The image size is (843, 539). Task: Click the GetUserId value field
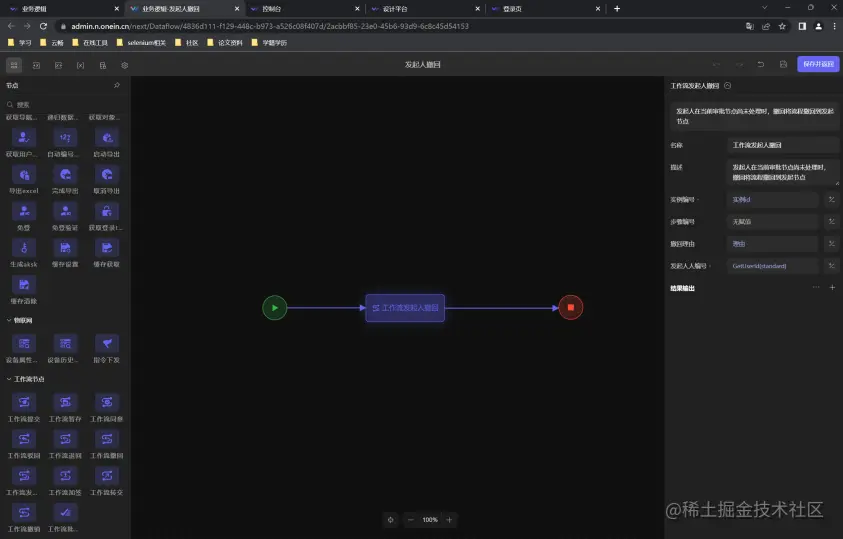pyautogui.click(x=773, y=265)
